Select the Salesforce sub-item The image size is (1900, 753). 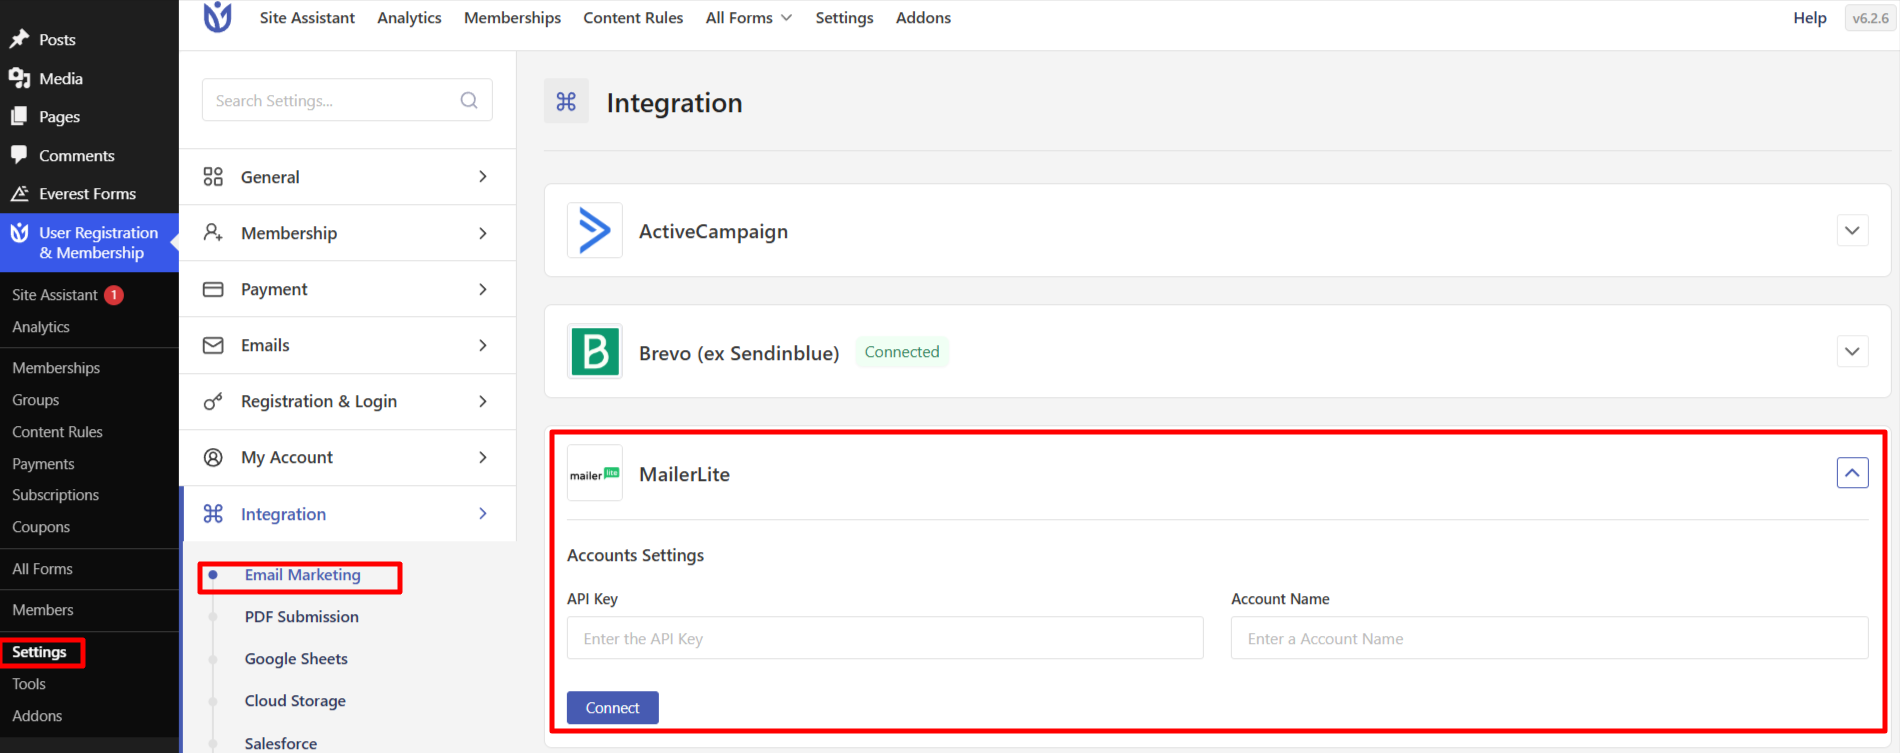281,743
